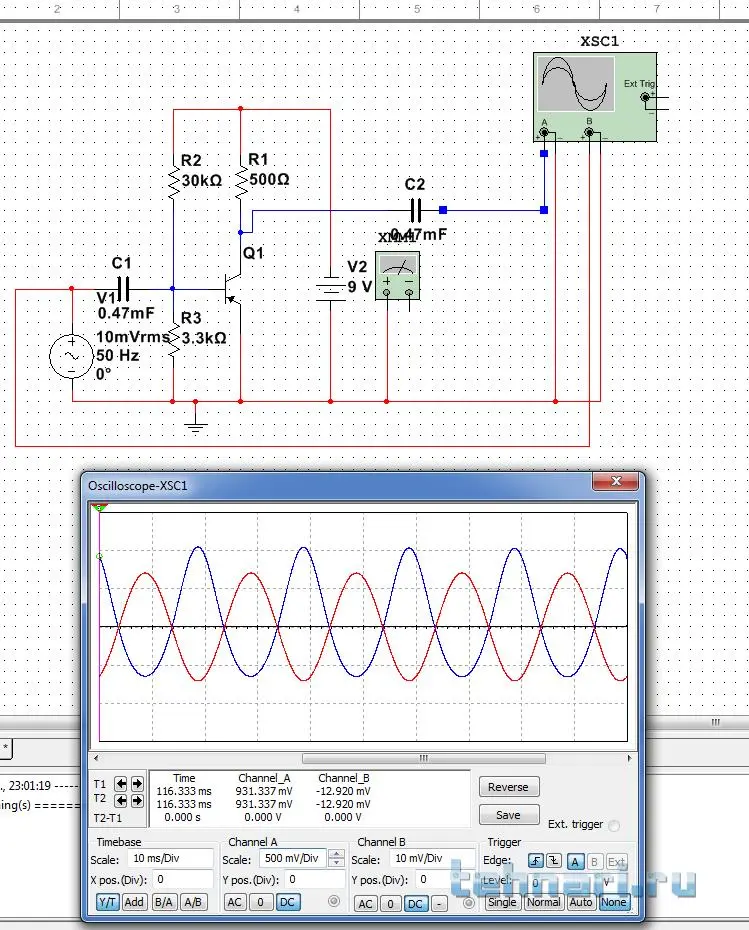The height and width of the screenshot is (930, 749).
Task: Move cursor T2 left with arrow button
Action: tap(121, 800)
